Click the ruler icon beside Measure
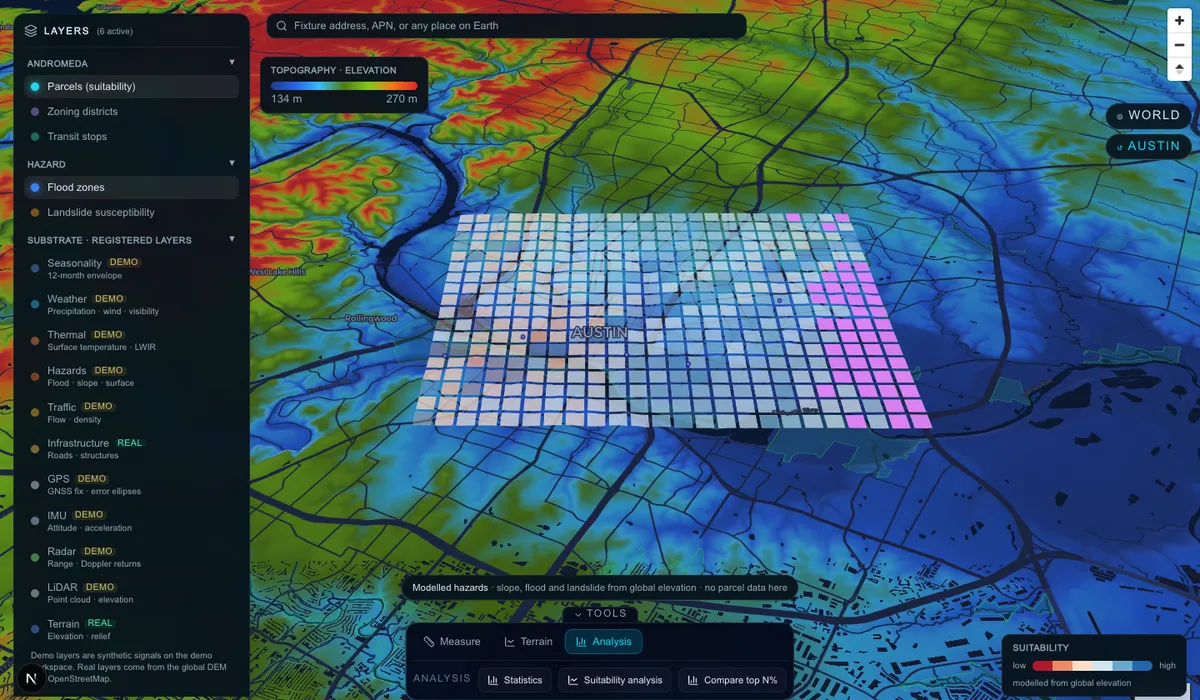This screenshot has width=1200, height=700. coord(429,641)
